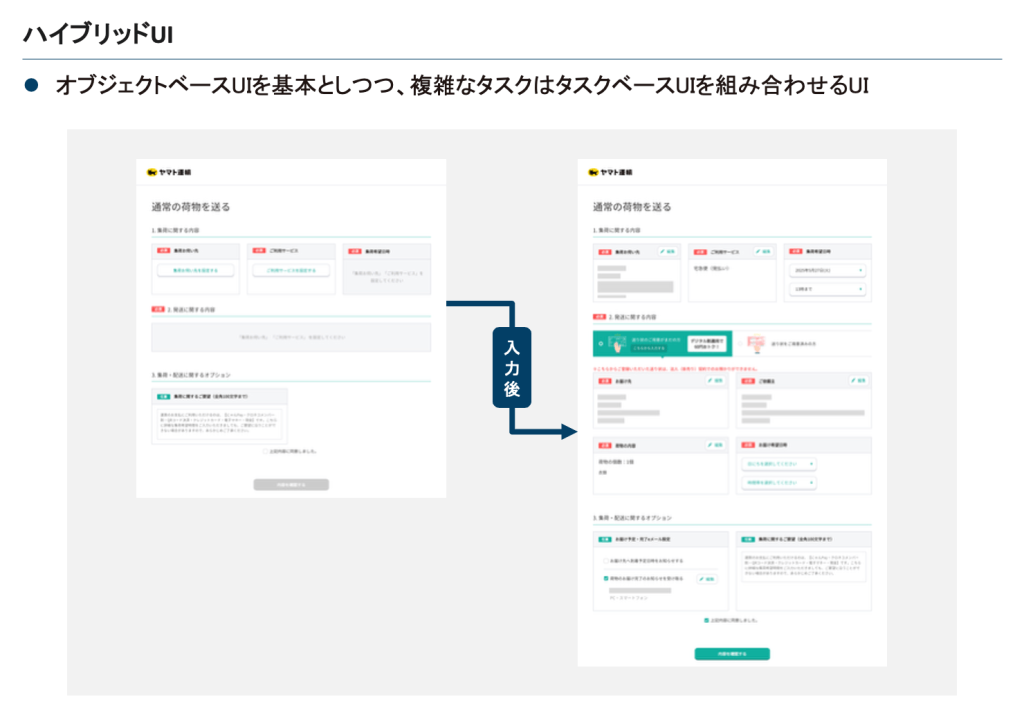
Task: Click the set pickup address button in left mockup
Action: point(195,270)
